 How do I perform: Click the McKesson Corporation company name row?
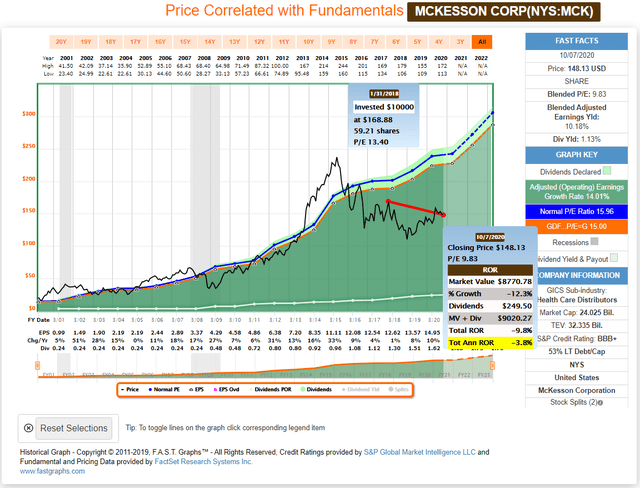[576, 390]
